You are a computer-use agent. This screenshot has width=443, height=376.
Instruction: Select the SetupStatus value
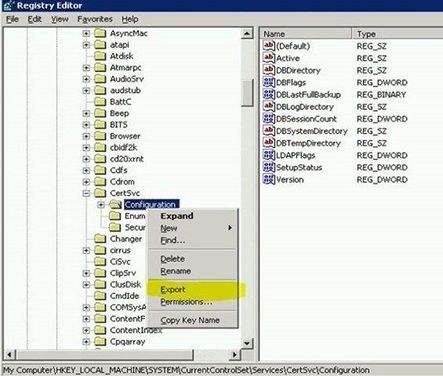coord(299,167)
